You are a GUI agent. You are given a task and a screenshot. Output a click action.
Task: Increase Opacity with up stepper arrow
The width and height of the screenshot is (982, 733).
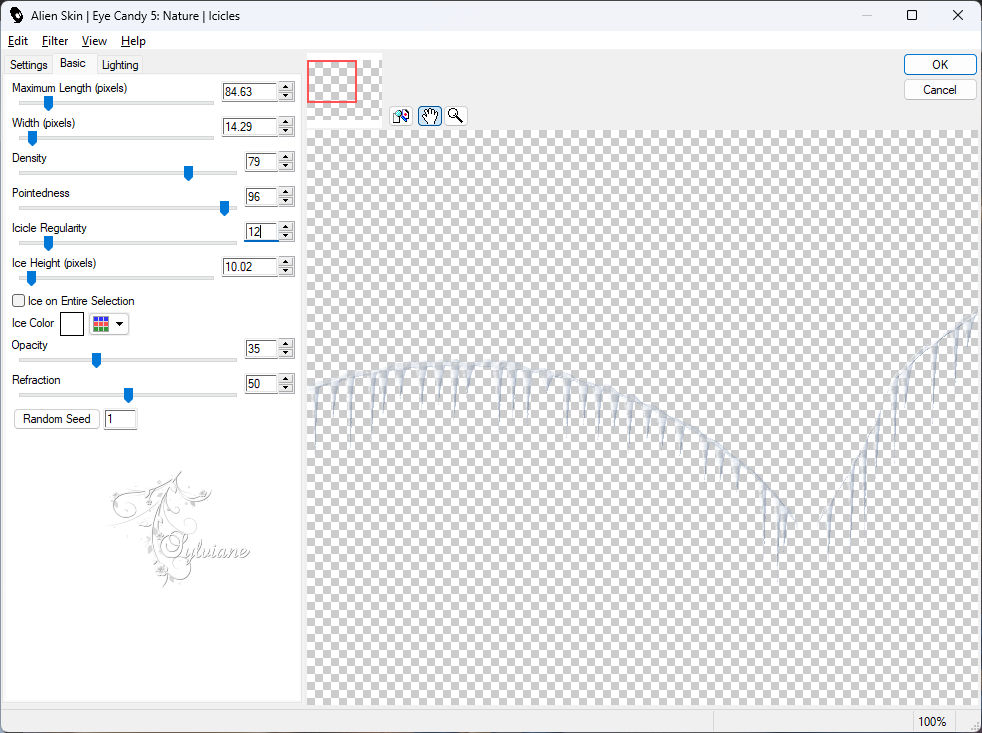click(x=286, y=345)
